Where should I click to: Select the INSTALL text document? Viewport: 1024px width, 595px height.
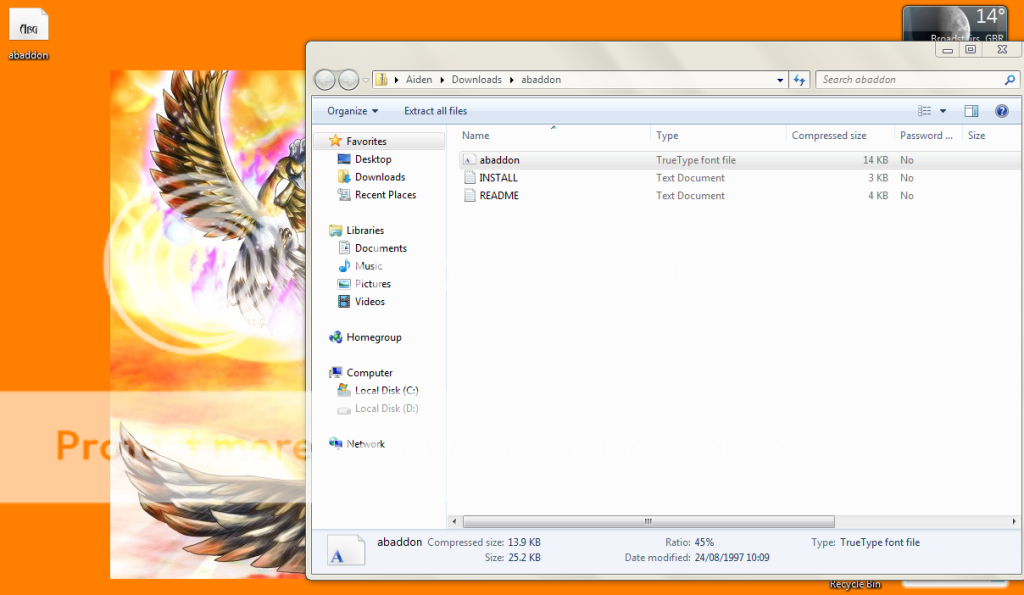click(498, 178)
